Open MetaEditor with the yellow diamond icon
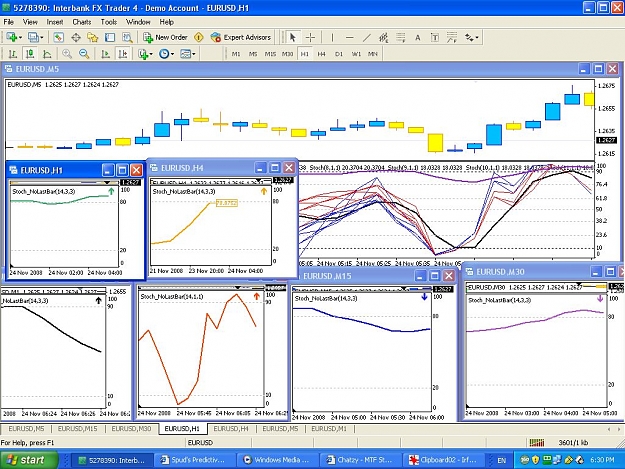 pyautogui.click(x=199, y=37)
